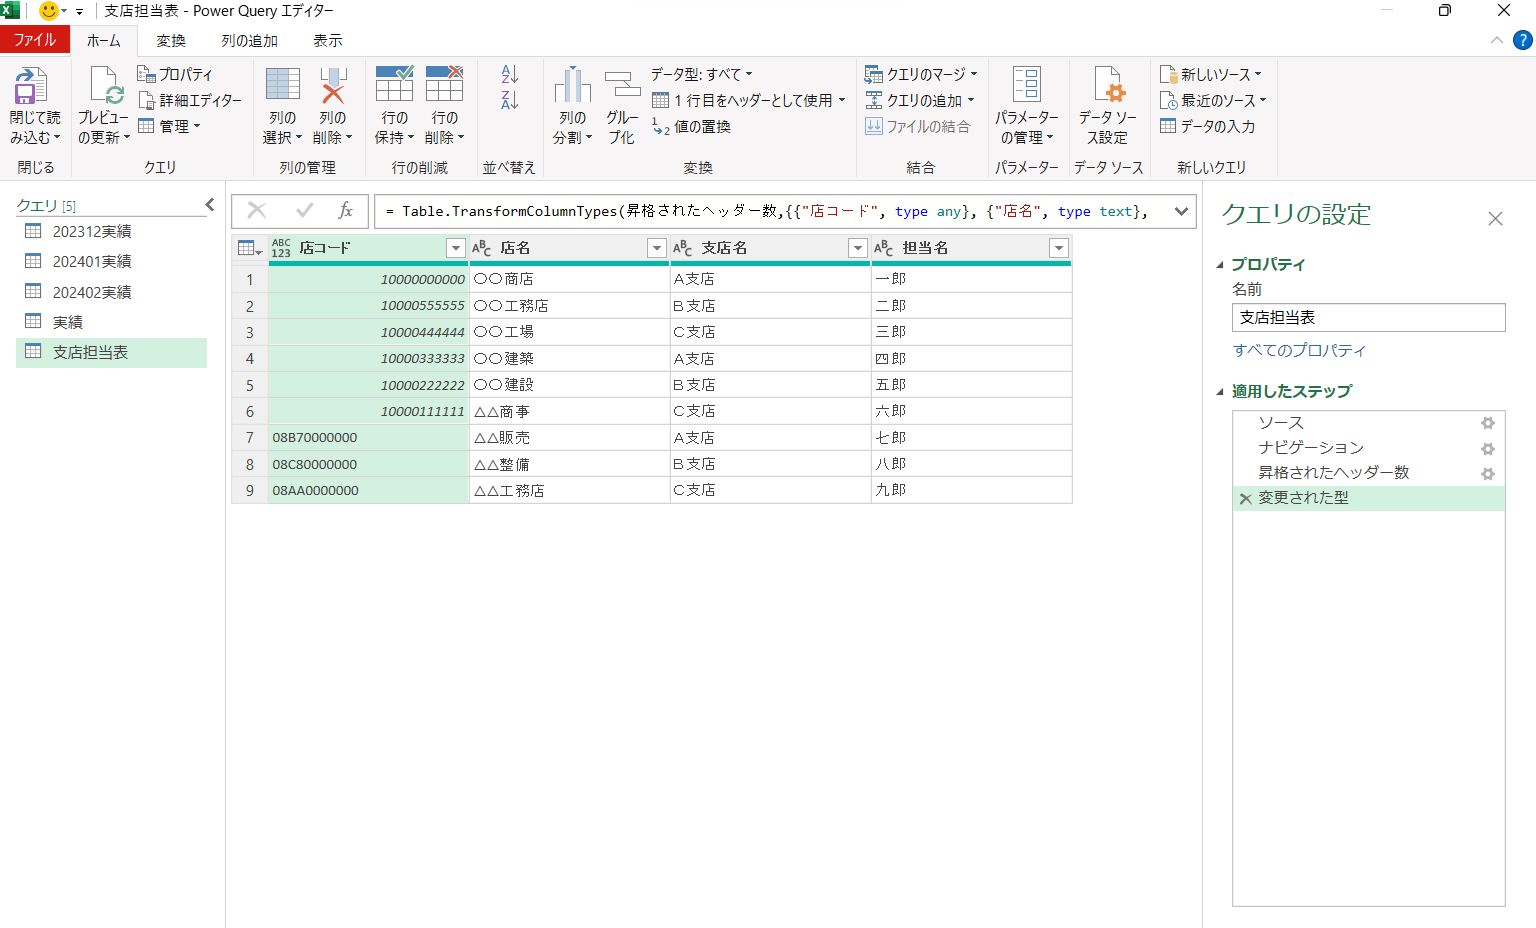Confirm the formula with the checkmark icon

(305, 210)
